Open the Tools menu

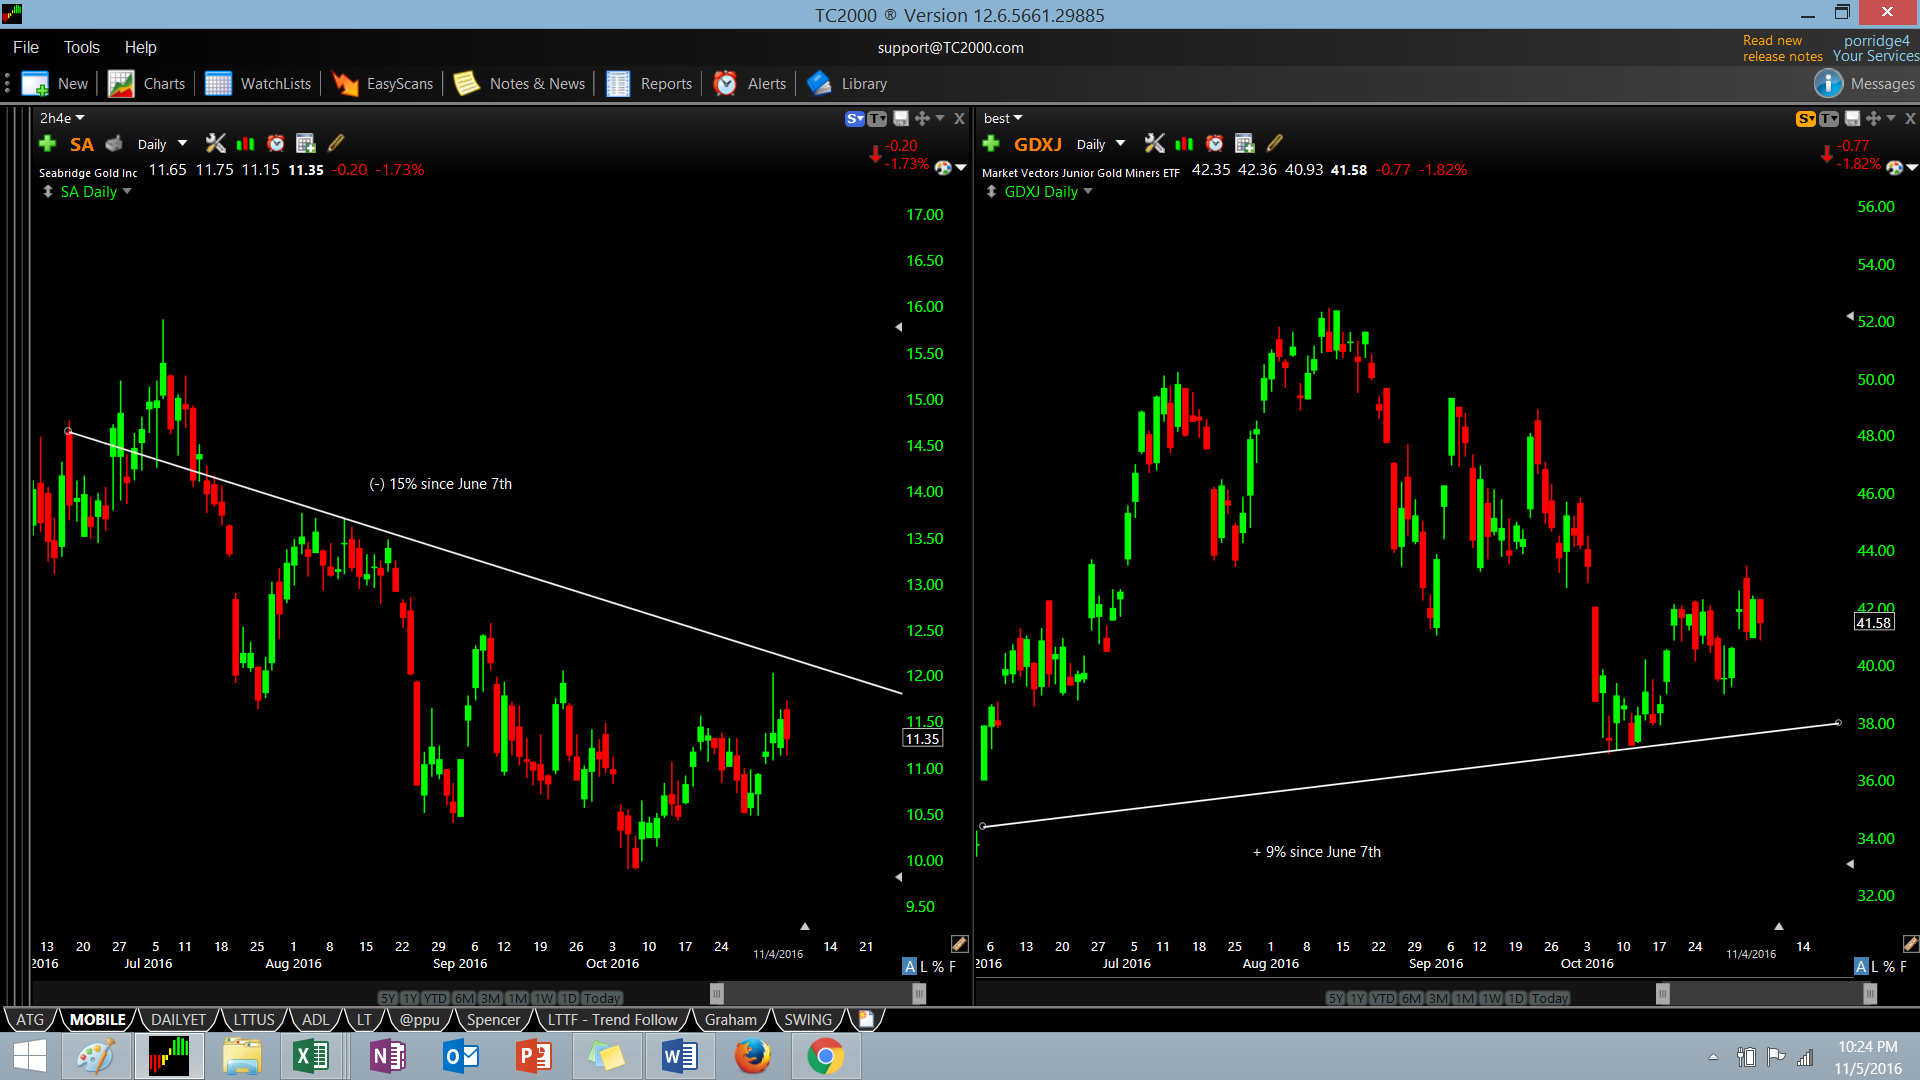[x=82, y=47]
